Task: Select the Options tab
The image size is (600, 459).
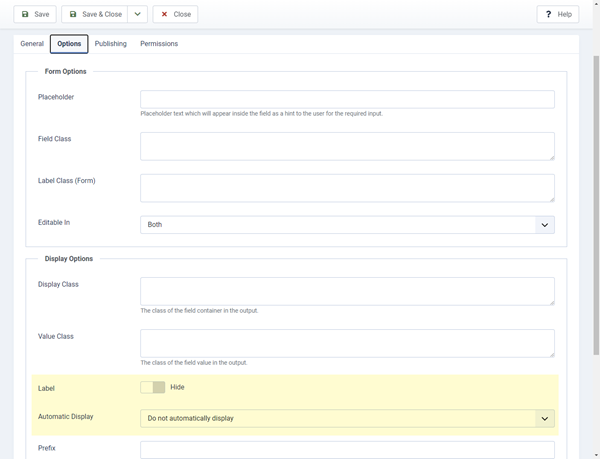Action: 69,44
